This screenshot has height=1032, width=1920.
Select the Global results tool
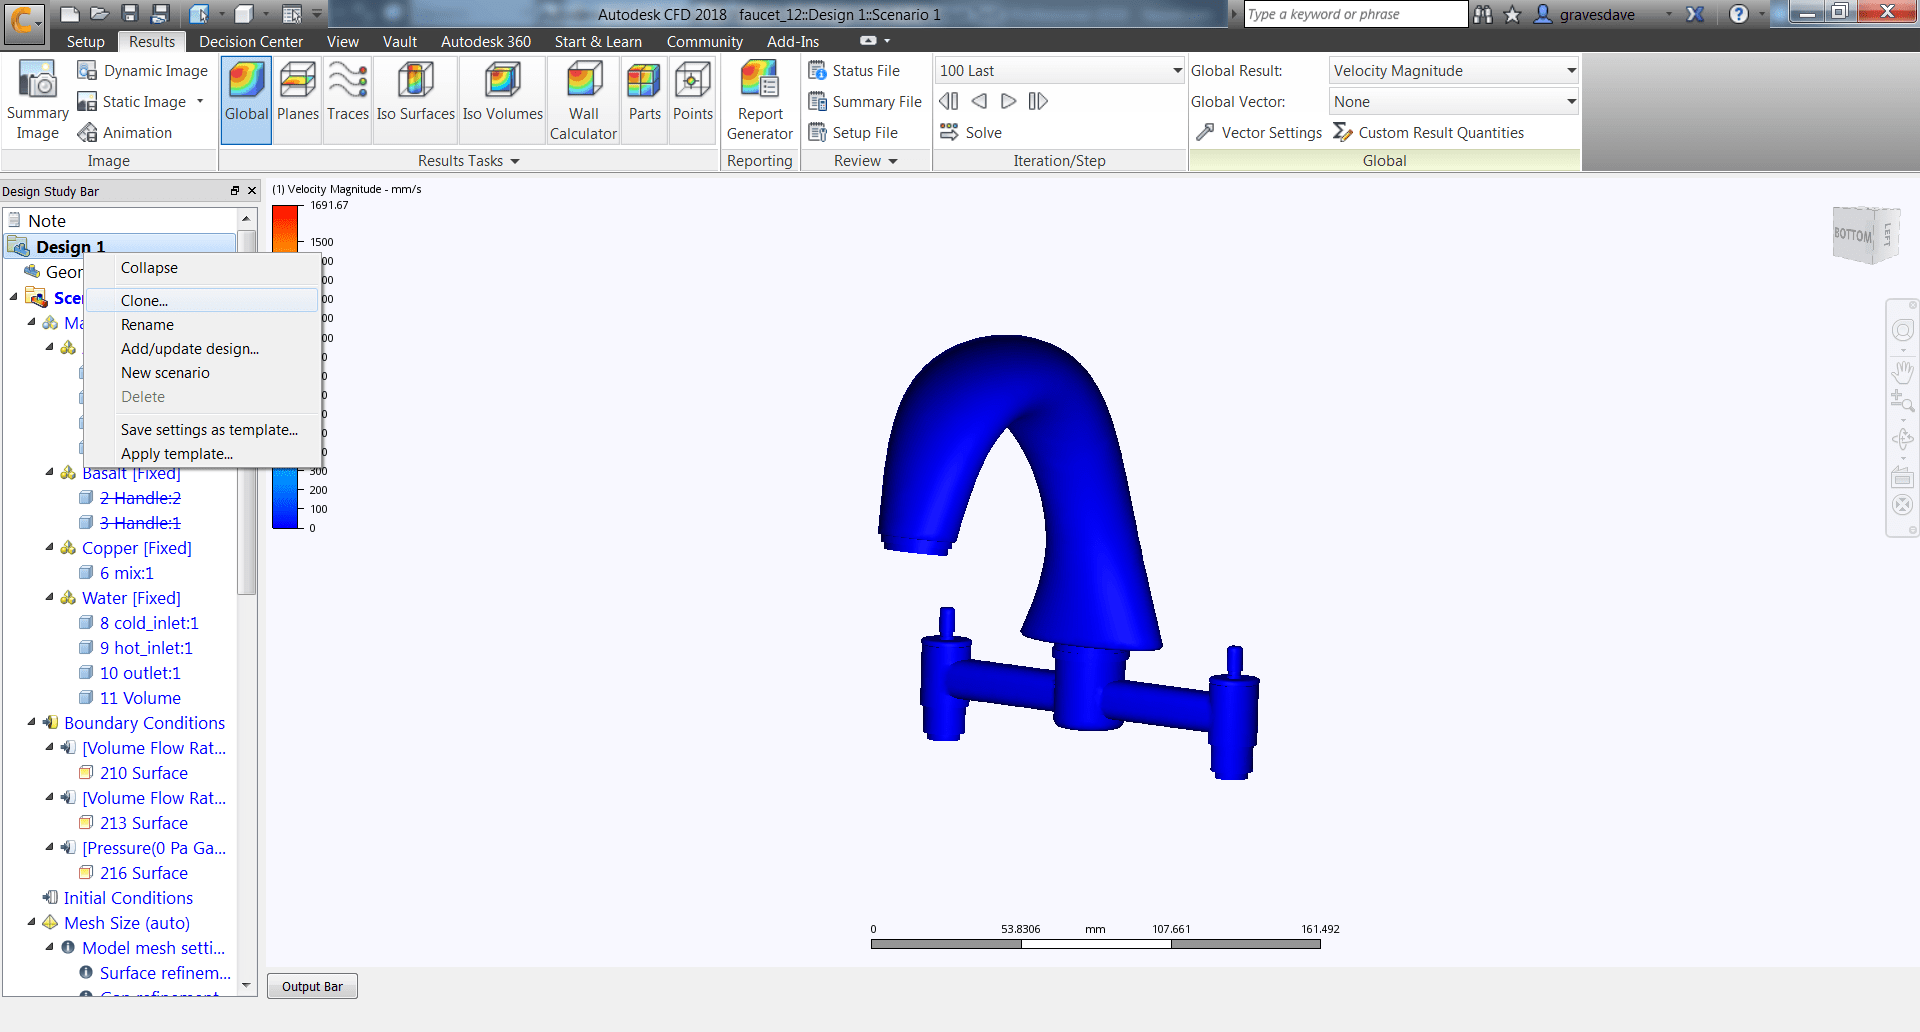245,95
